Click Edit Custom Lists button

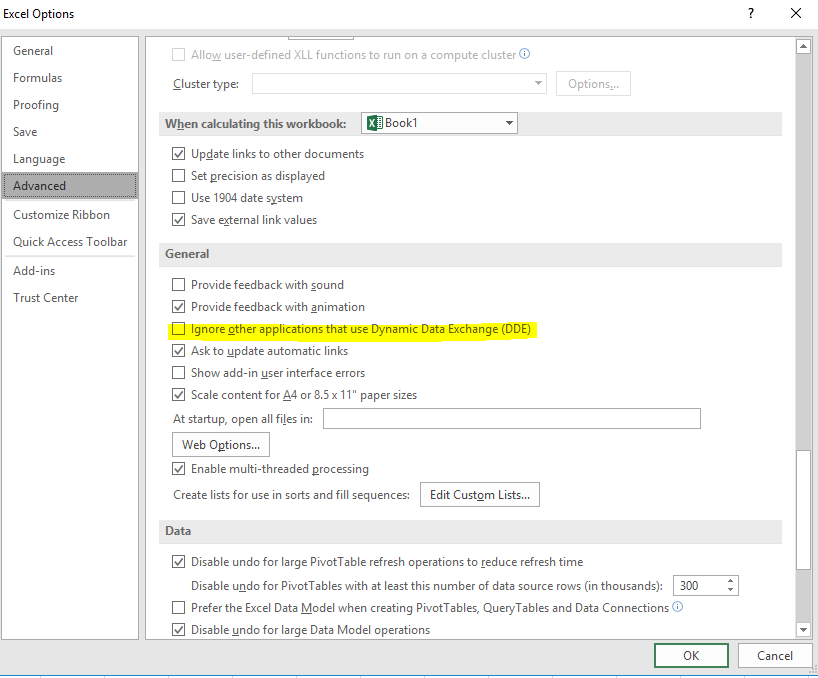[x=479, y=494]
